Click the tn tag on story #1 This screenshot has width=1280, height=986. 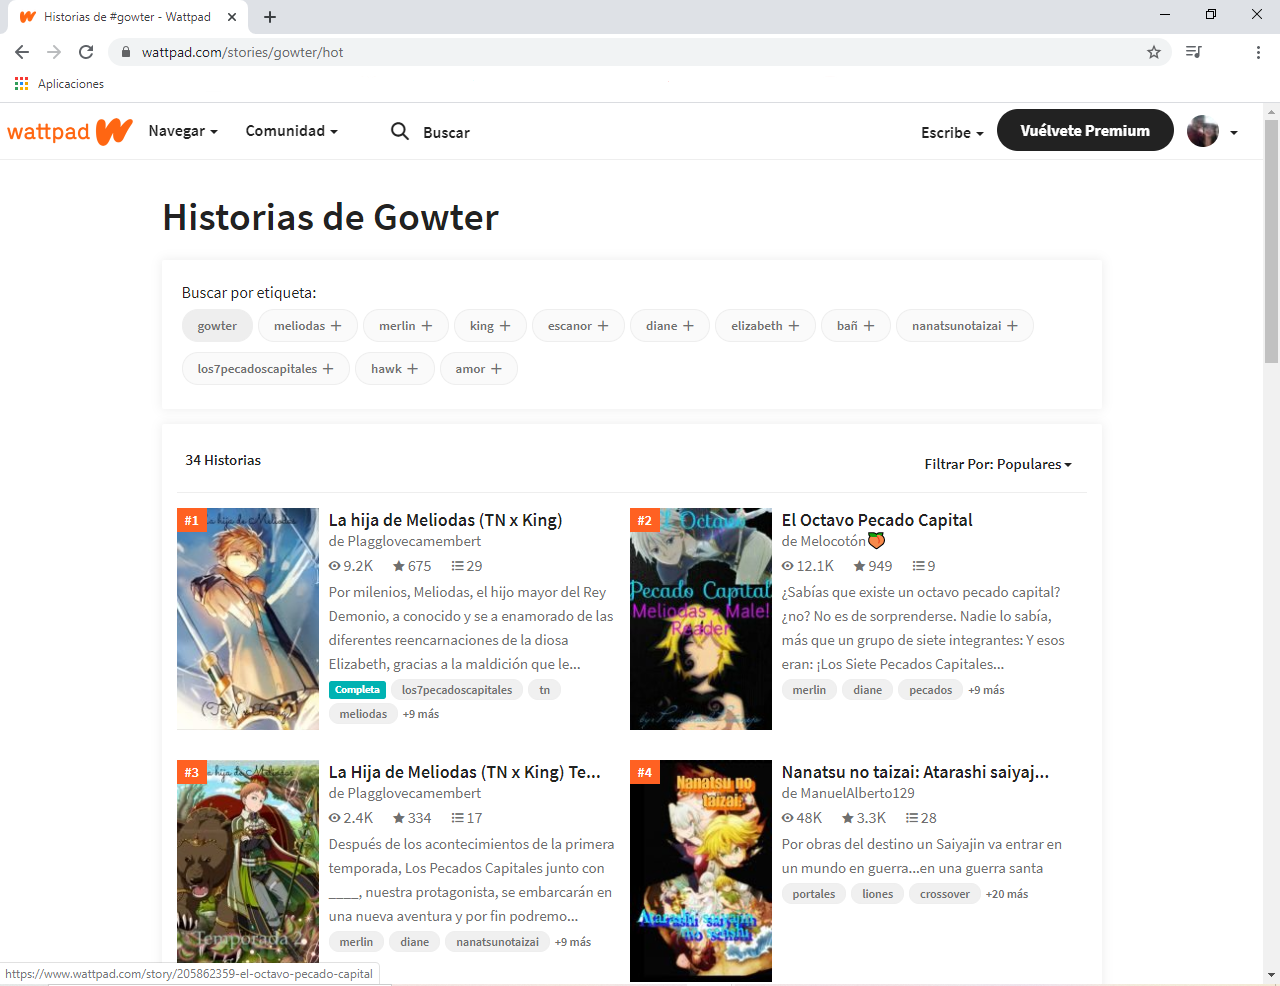tap(545, 690)
